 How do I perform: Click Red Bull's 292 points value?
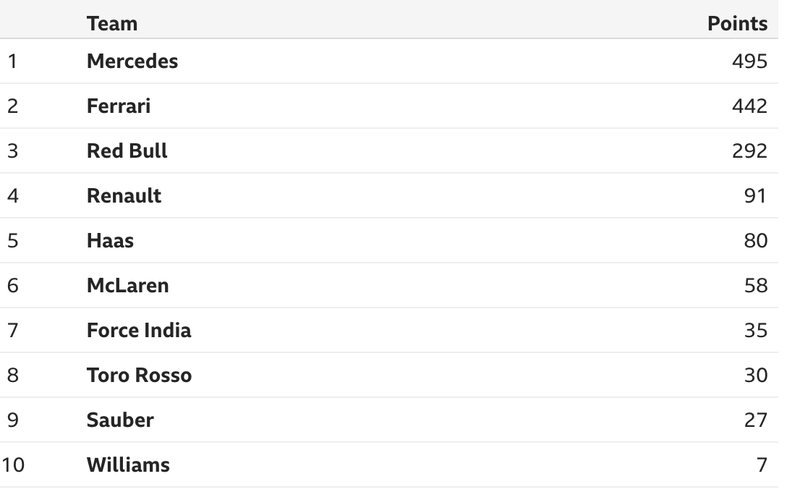pos(749,151)
